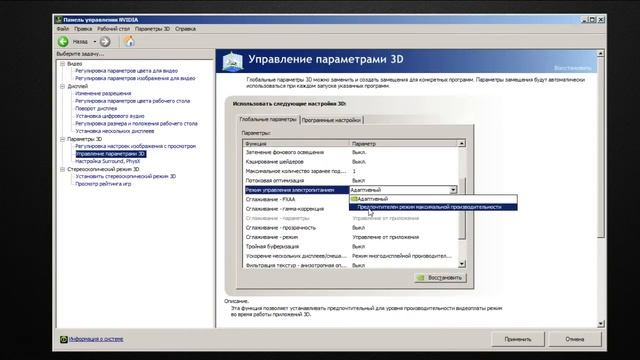Open Регулировка параметров цвета для видео

pyautogui.click(x=127, y=71)
